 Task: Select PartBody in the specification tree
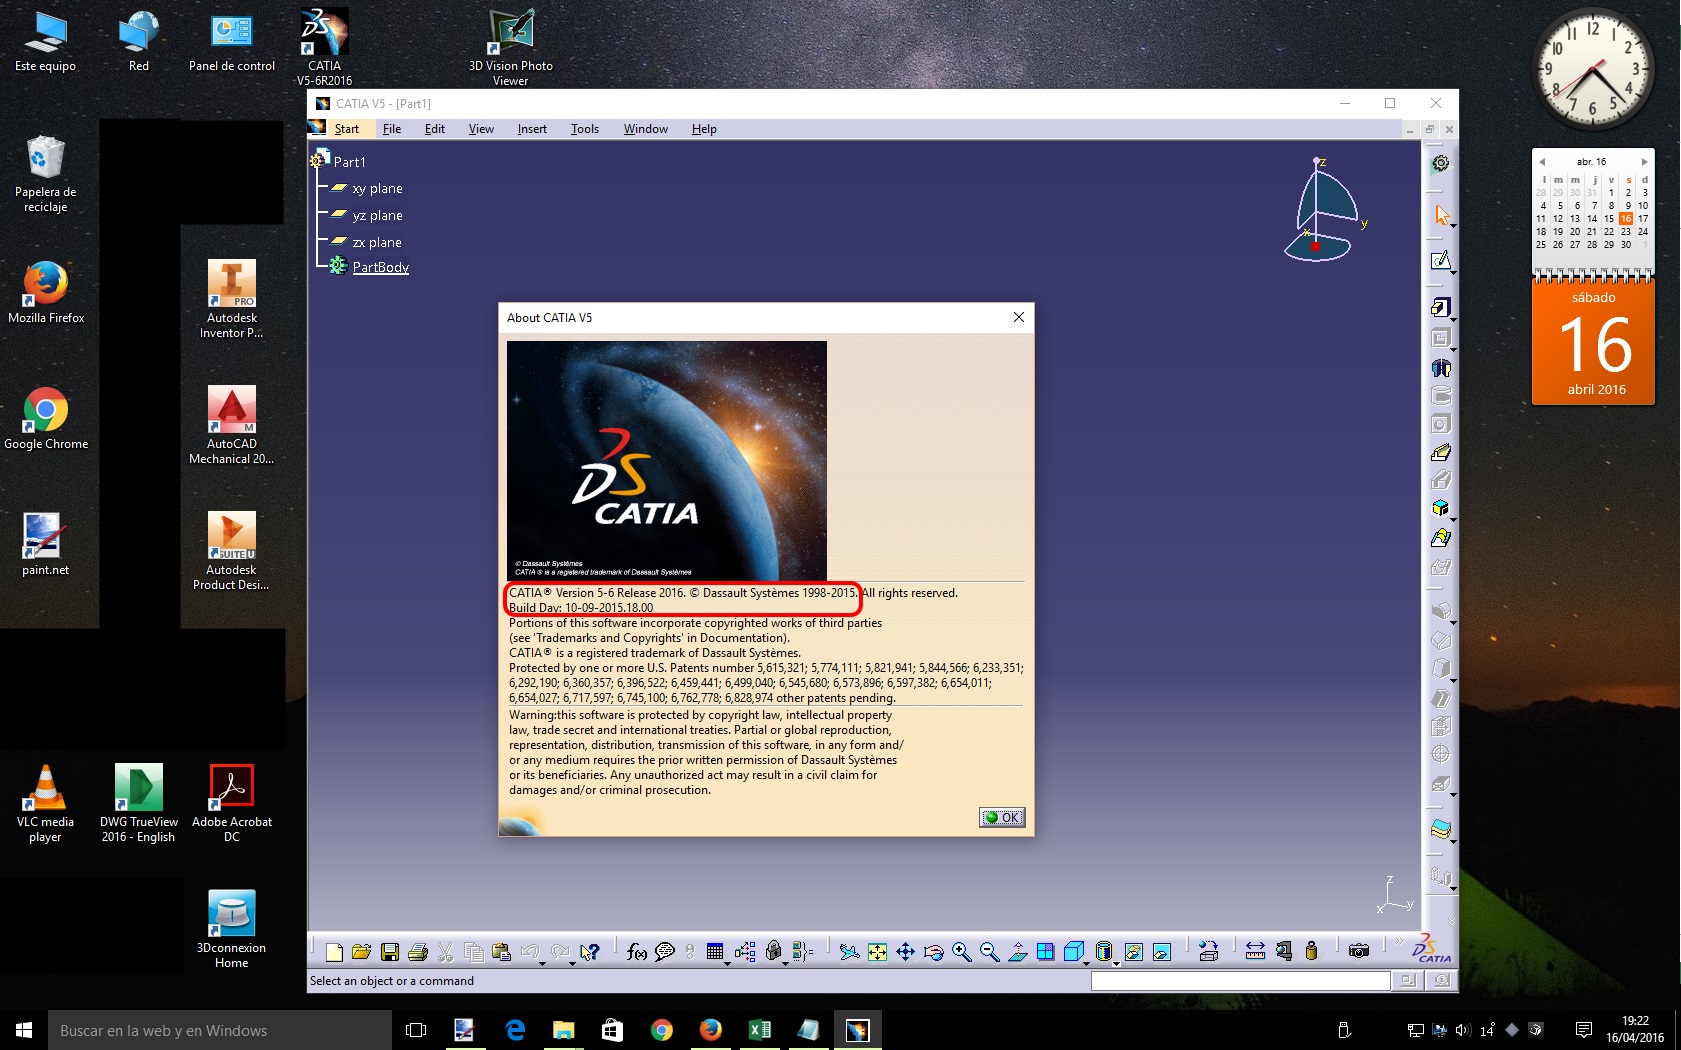point(380,267)
